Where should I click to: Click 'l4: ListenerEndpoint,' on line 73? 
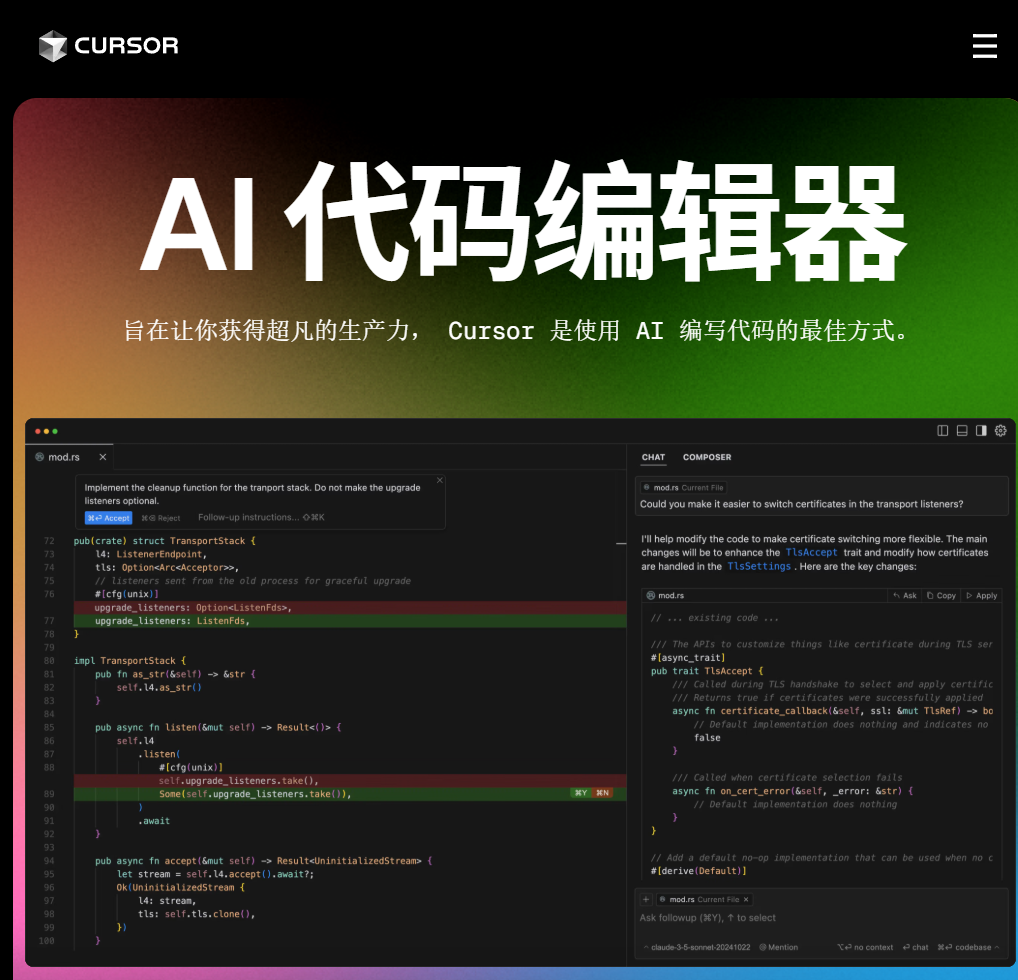click(x=151, y=554)
